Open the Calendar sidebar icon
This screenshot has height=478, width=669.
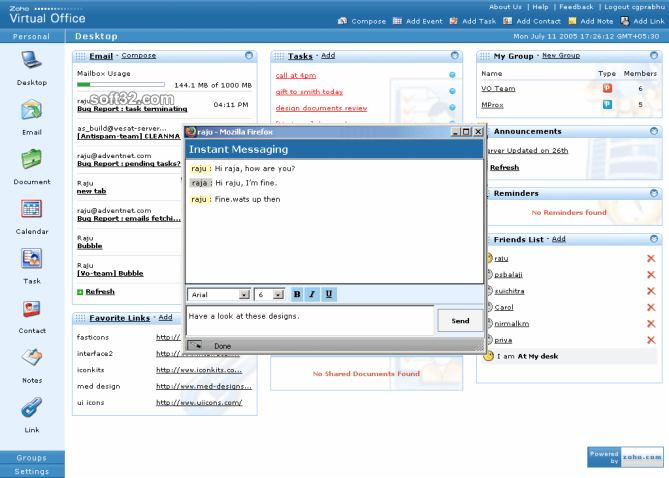pos(32,209)
